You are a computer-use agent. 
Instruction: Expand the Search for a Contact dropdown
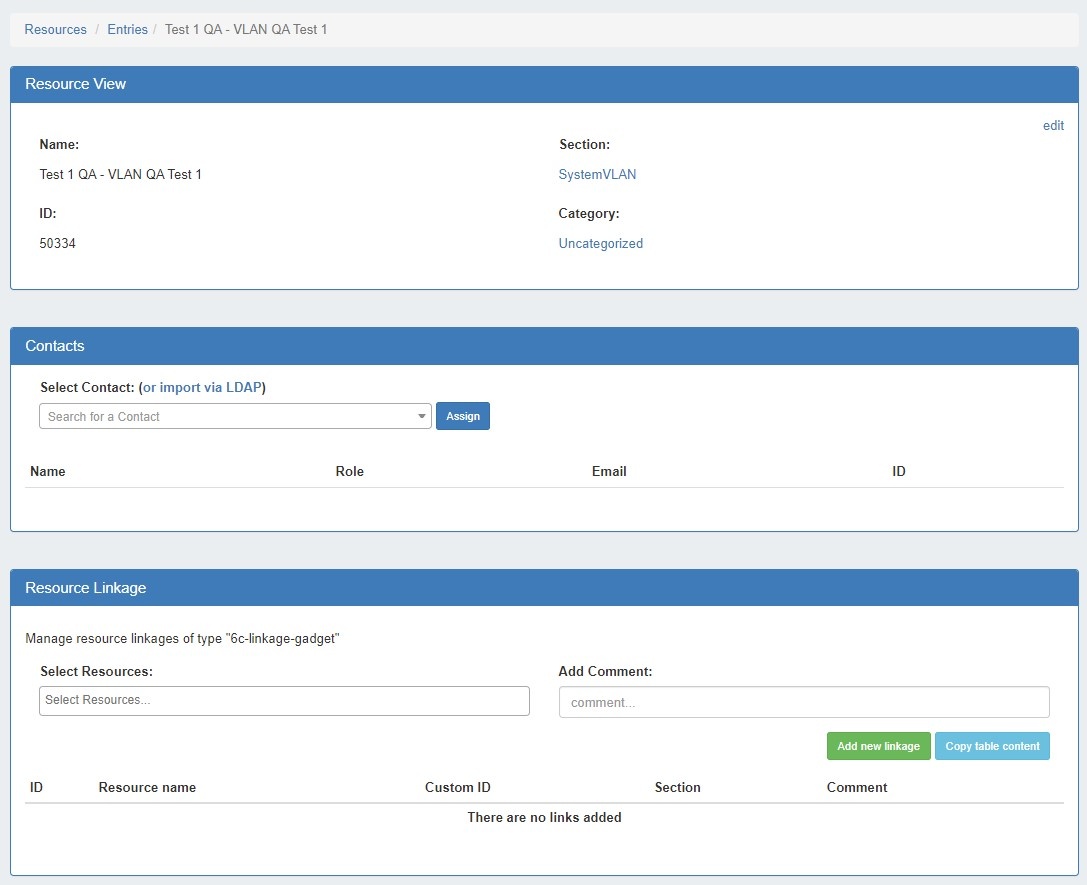[x=235, y=417]
